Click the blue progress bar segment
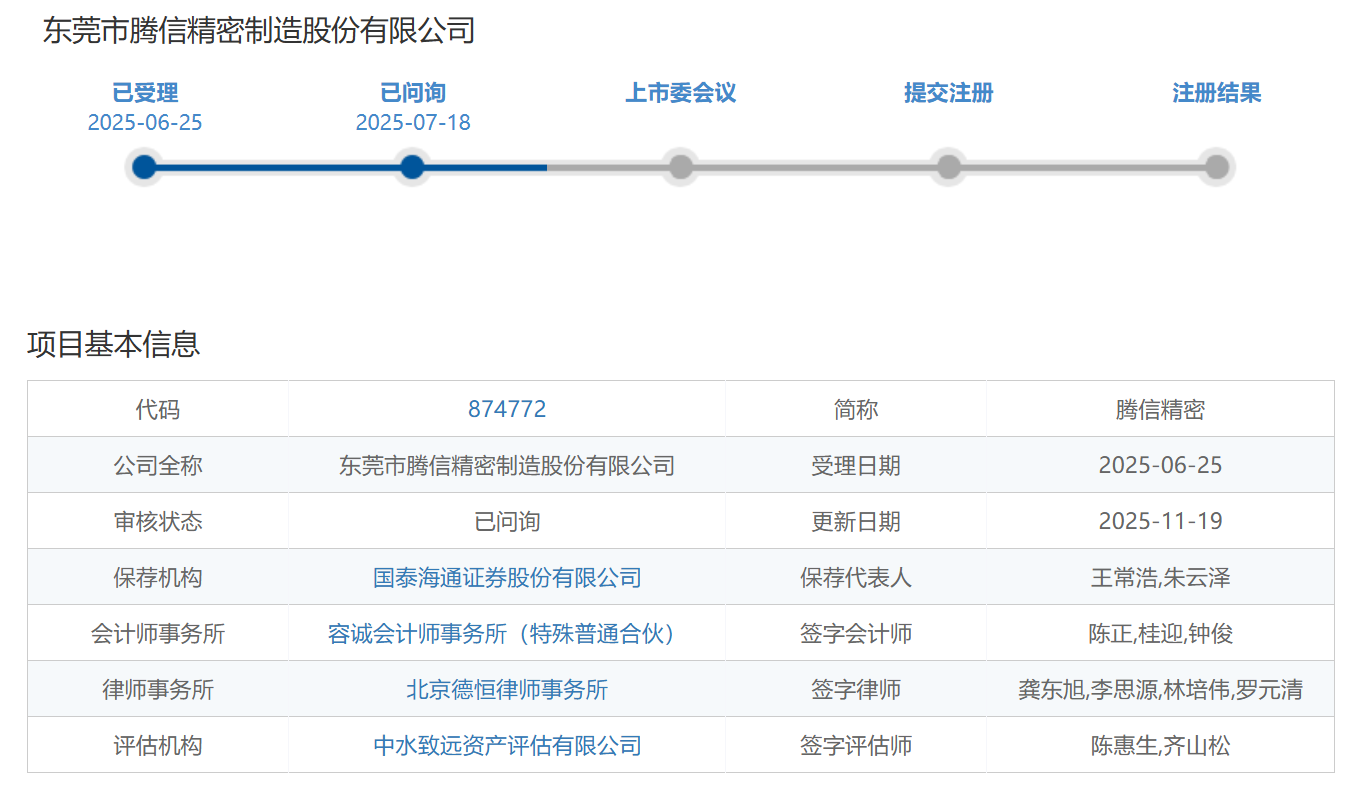This screenshot has width=1361, height=787. pos(280,167)
